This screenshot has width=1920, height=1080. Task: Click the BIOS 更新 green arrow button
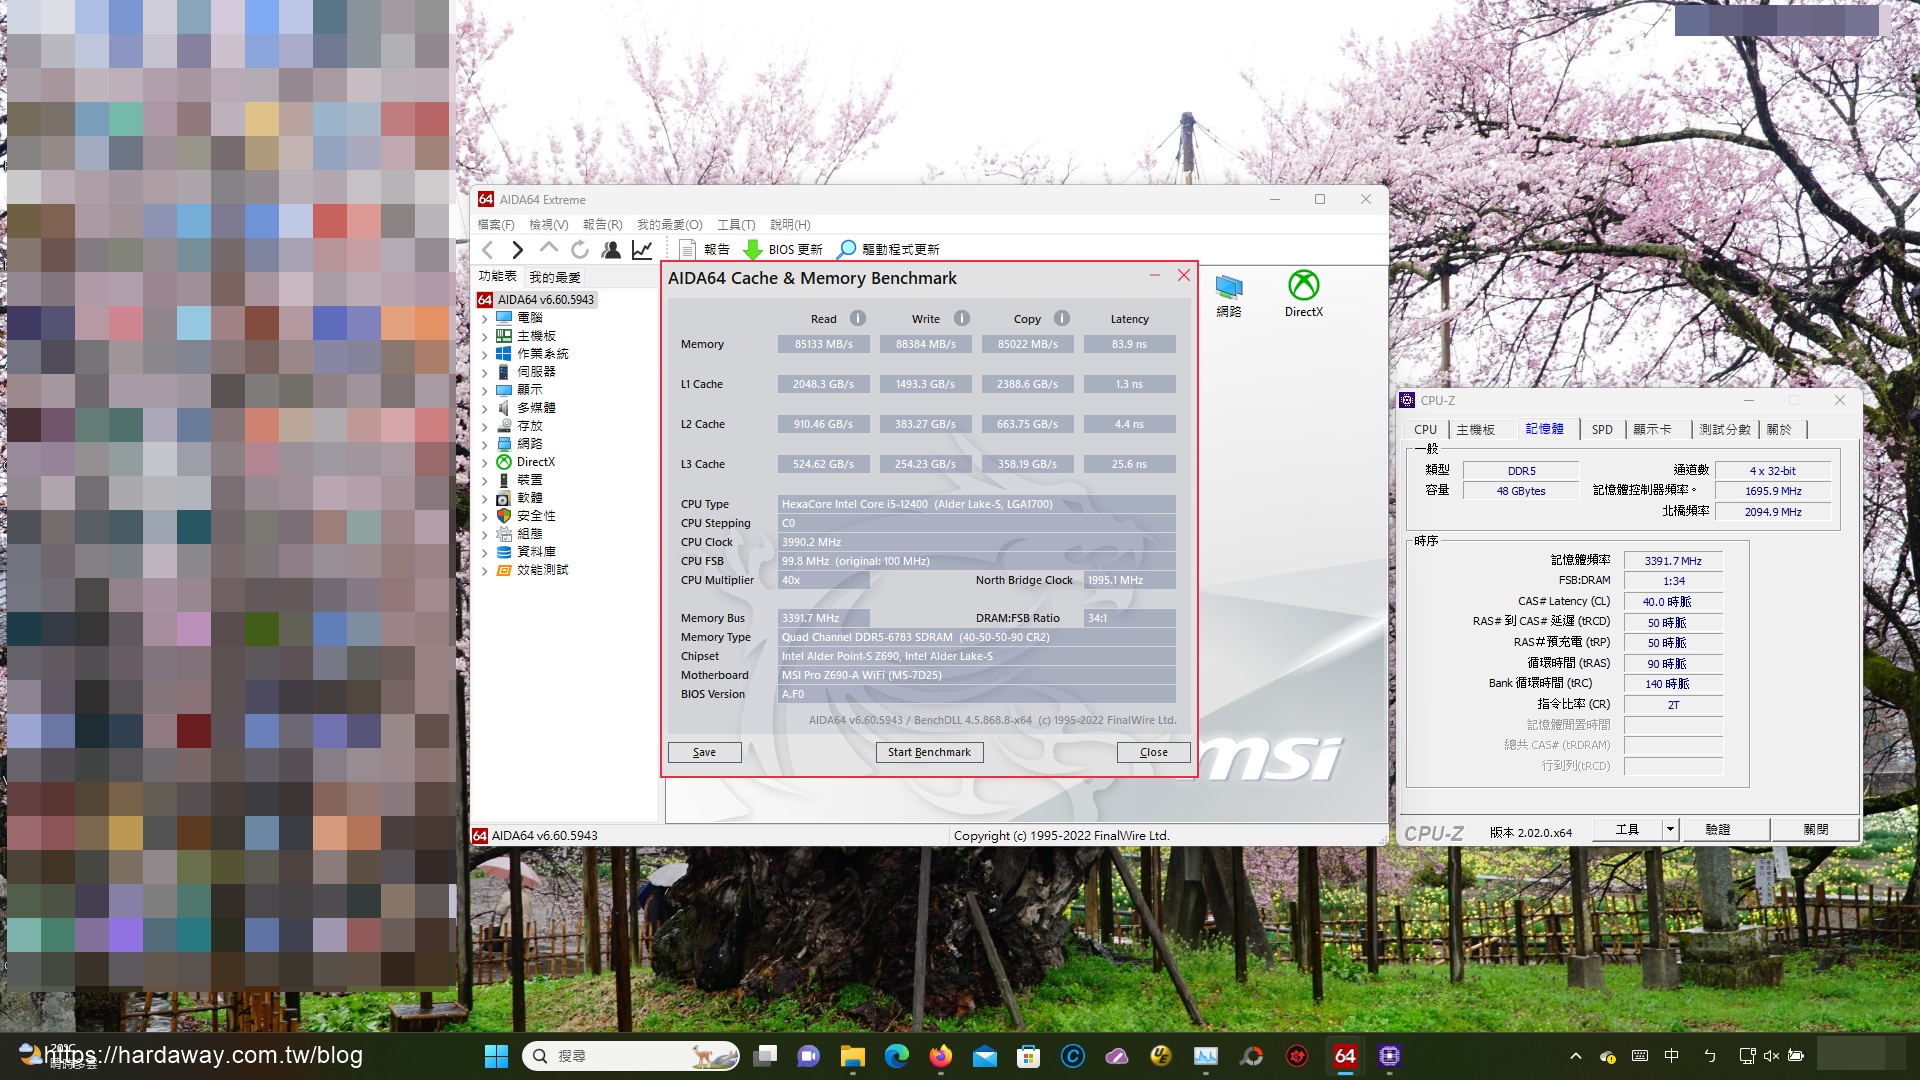tap(783, 250)
